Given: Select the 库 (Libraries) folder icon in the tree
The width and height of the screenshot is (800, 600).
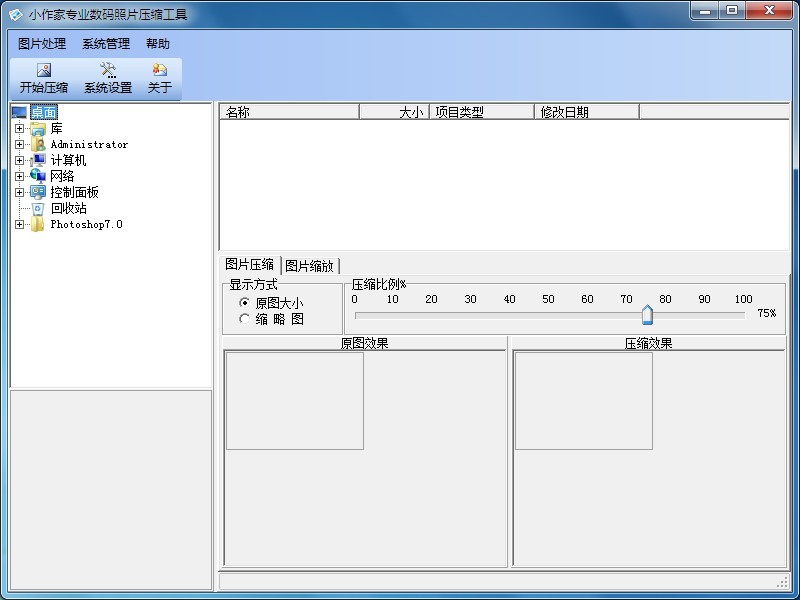Looking at the screenshot, I should (x=38, y=129).
